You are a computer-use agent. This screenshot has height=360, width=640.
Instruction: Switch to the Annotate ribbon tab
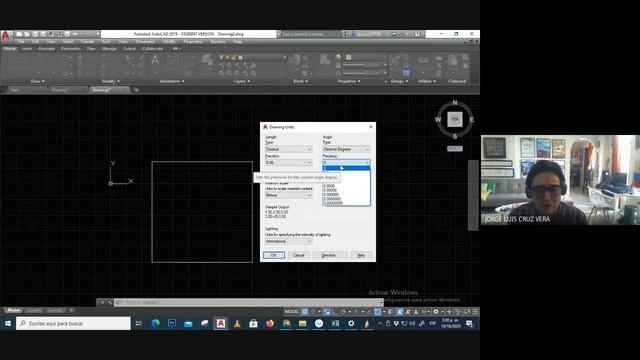(47, 49)
